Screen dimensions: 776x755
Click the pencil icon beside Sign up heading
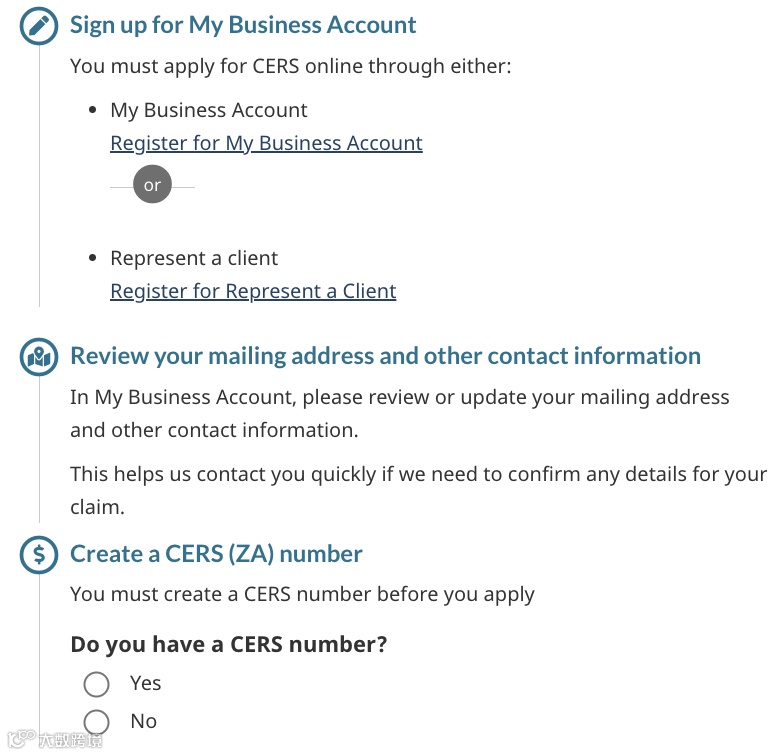click(39, 26)
